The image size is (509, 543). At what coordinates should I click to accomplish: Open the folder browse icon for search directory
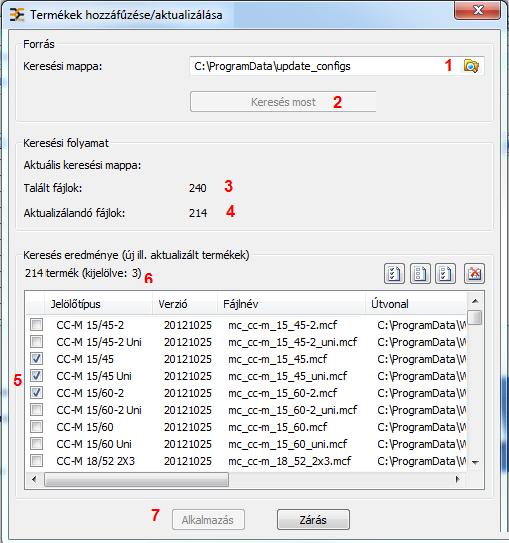[471, 66]
